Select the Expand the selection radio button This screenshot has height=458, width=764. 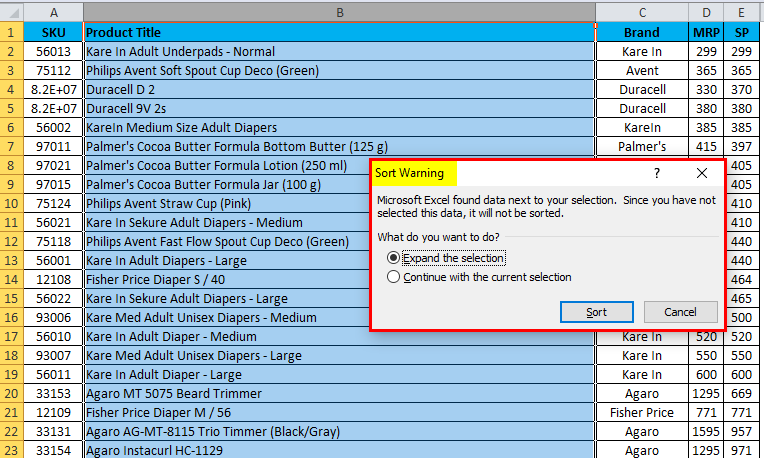[393, 258]
